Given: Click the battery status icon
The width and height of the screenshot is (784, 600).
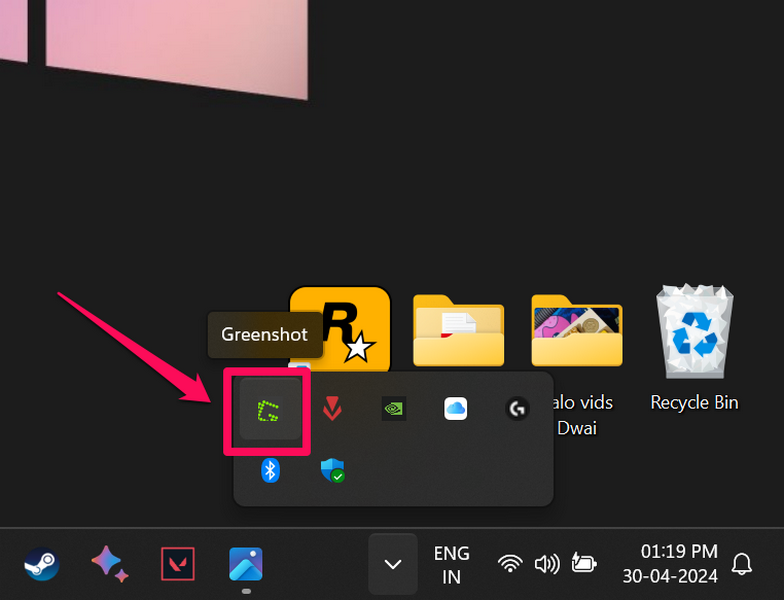Looking at the screenshot, I should pyautogui.click(x=583, y=564).
